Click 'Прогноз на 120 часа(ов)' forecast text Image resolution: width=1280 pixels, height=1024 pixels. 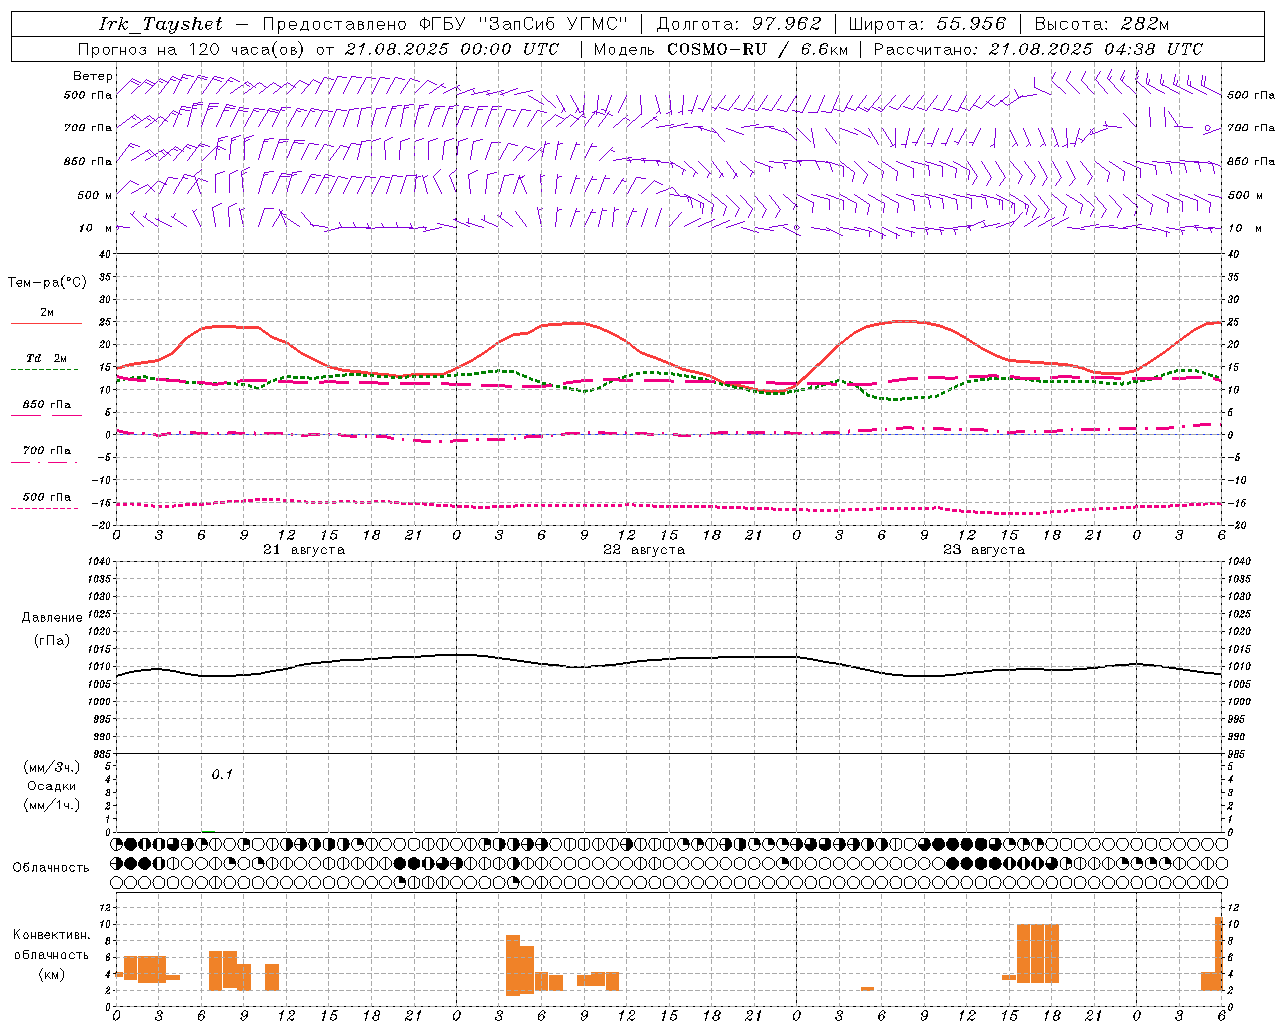point(193,49)
